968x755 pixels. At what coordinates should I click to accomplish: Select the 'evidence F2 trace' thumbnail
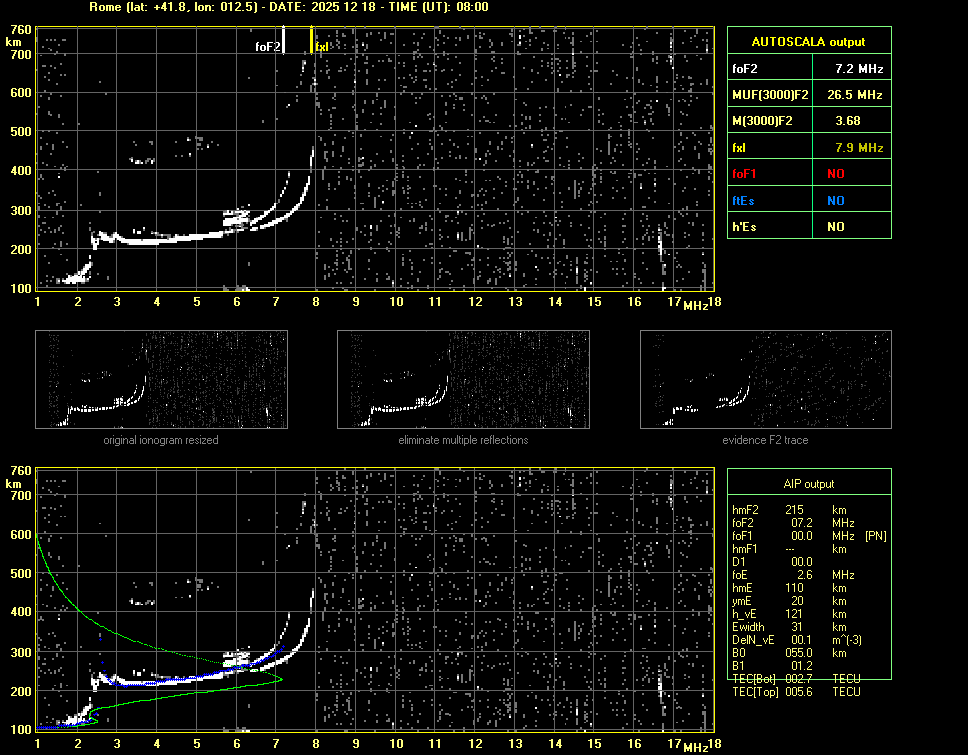(765, 379)
